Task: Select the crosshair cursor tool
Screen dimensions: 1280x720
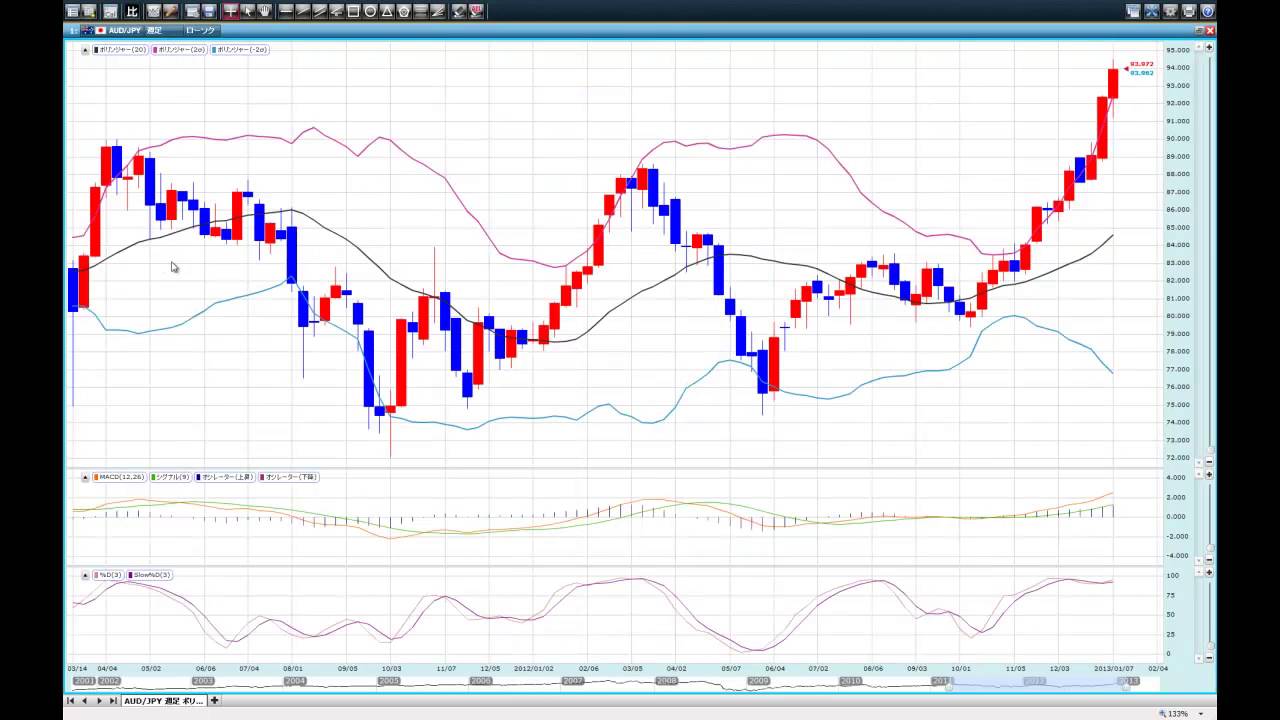Action: [x=230, y=11]
